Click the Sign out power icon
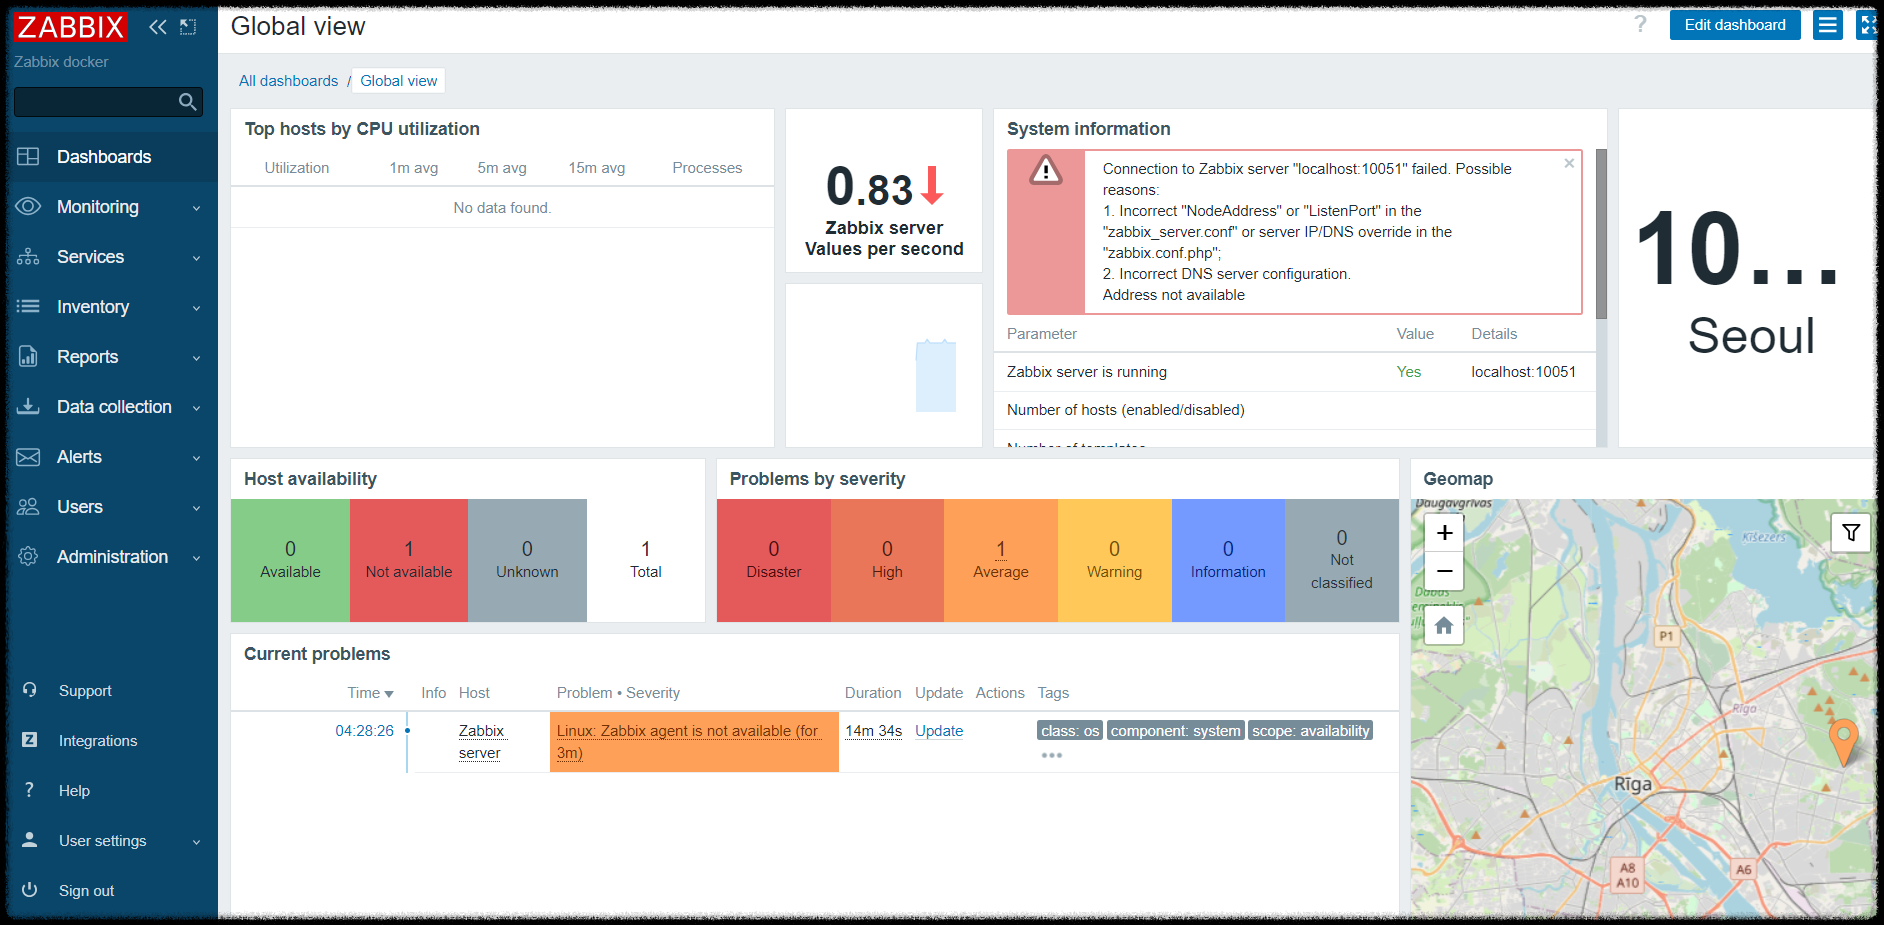 pyautogui.click(x=30, y=890)
